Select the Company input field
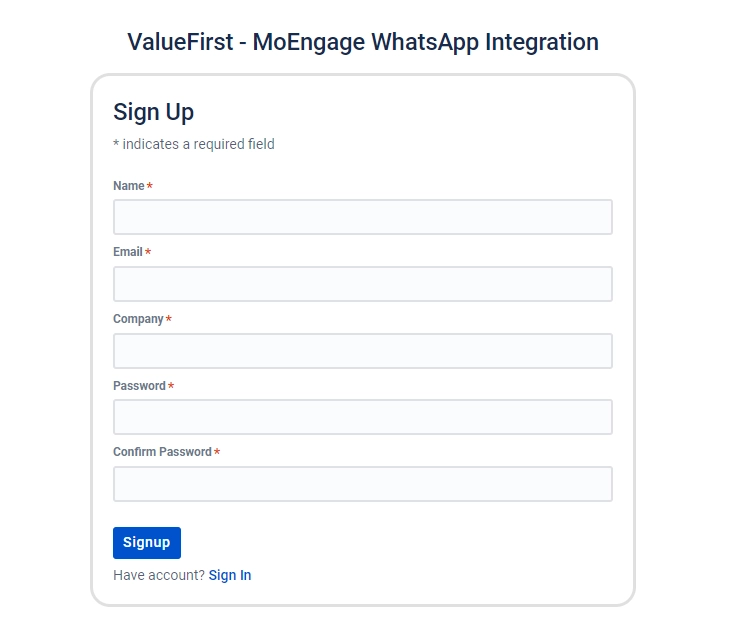730x634 pixels. [x=362, y=351]
